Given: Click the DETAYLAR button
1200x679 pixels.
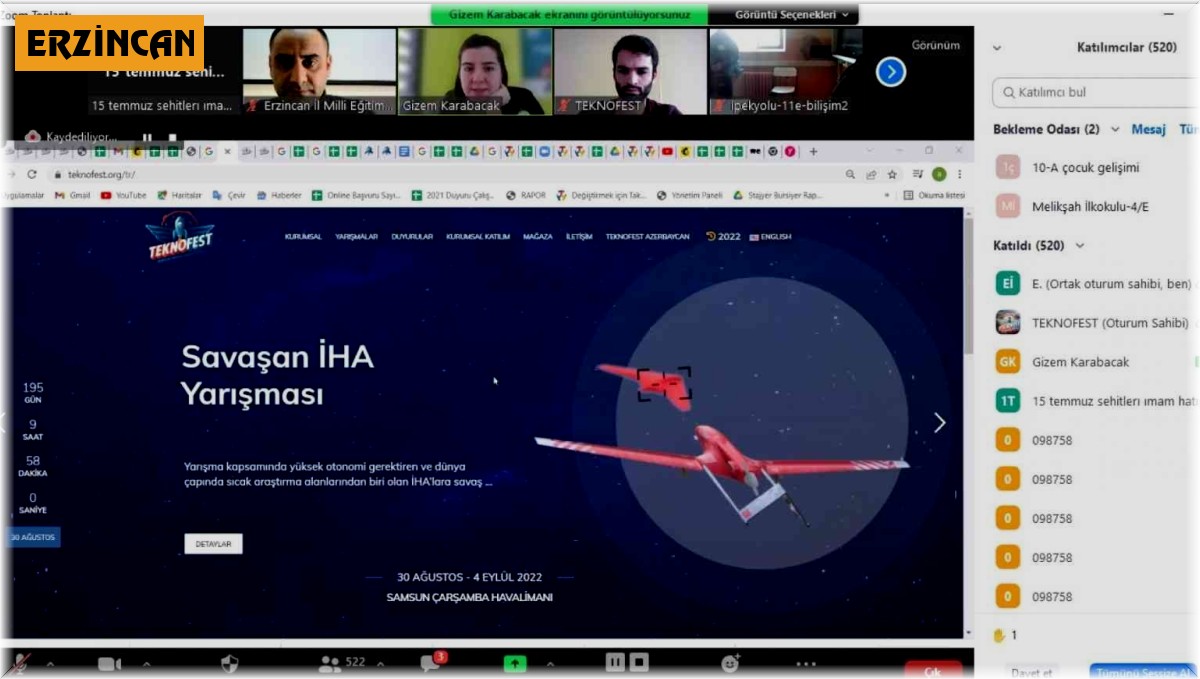Looking at the screenshot, I should click(x=213, y=544).
